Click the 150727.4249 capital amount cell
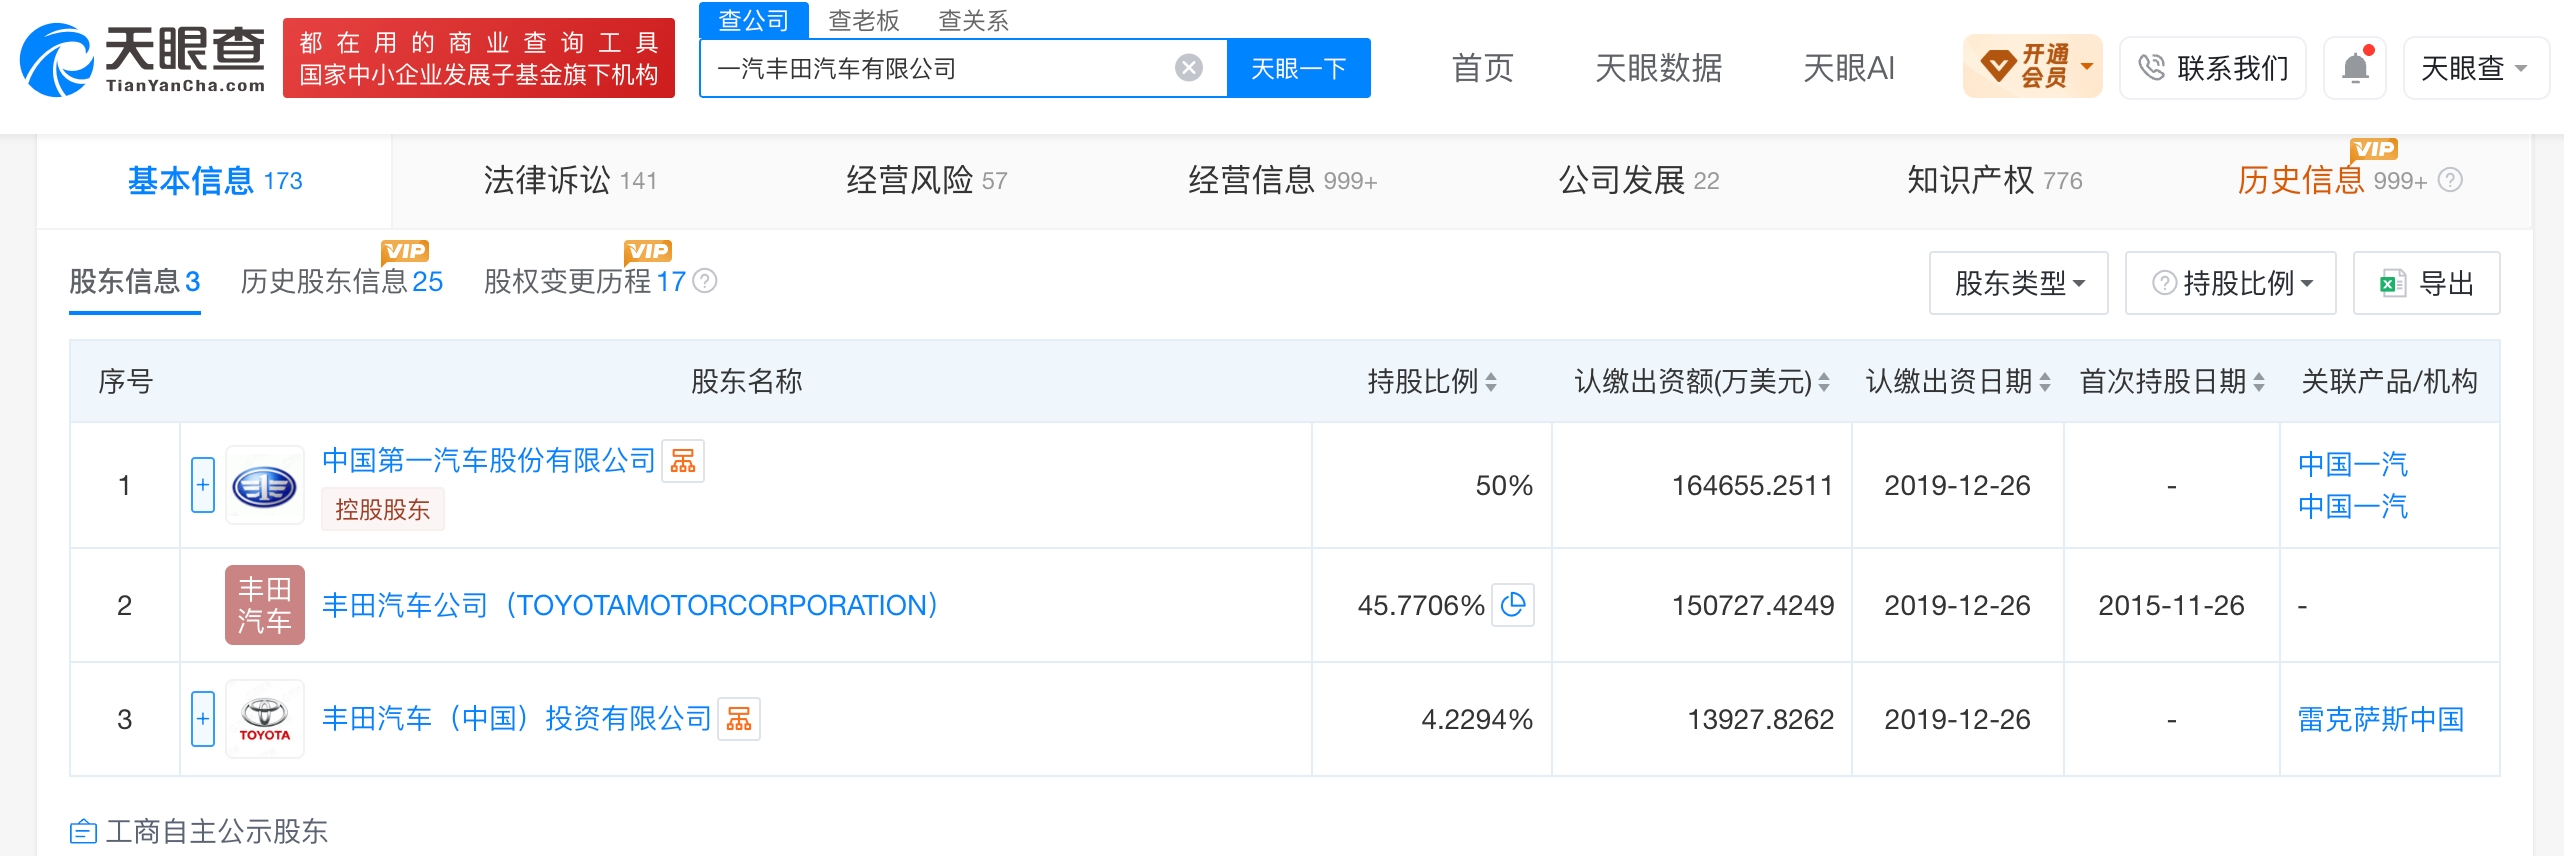The image size is (2564, 856). tap(1753, 605)
